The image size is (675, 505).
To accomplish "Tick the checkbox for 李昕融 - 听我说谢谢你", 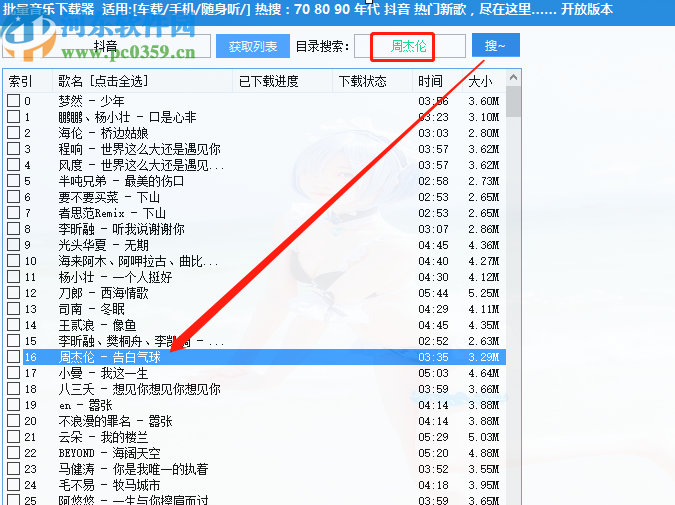I will (13, 229).
